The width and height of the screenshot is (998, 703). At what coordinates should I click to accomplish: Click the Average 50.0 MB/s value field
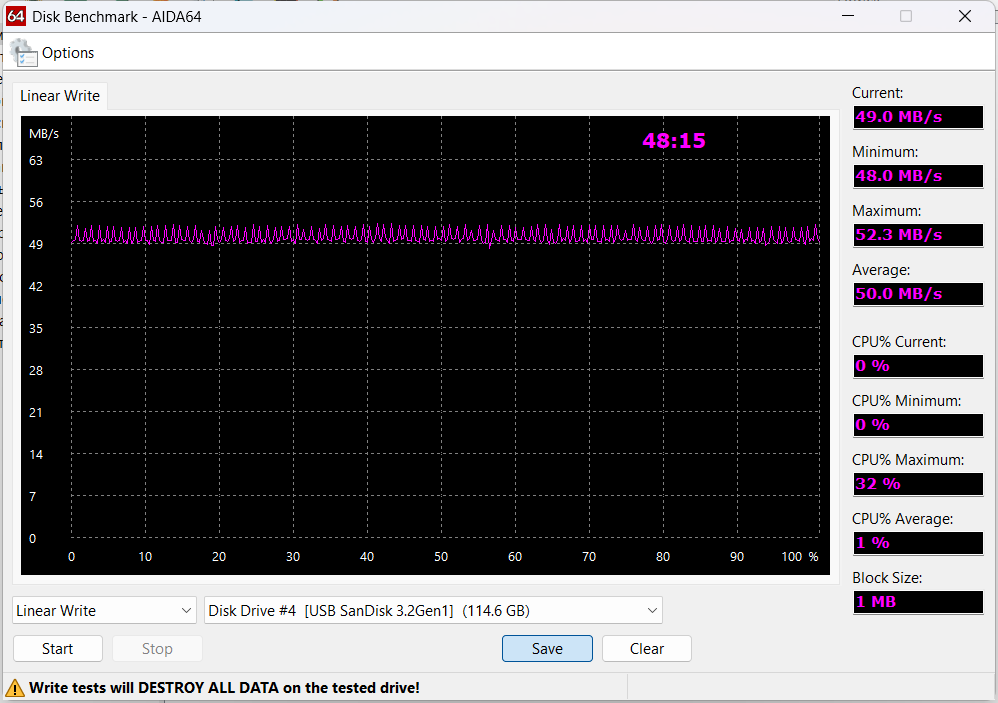pos(917,294)
